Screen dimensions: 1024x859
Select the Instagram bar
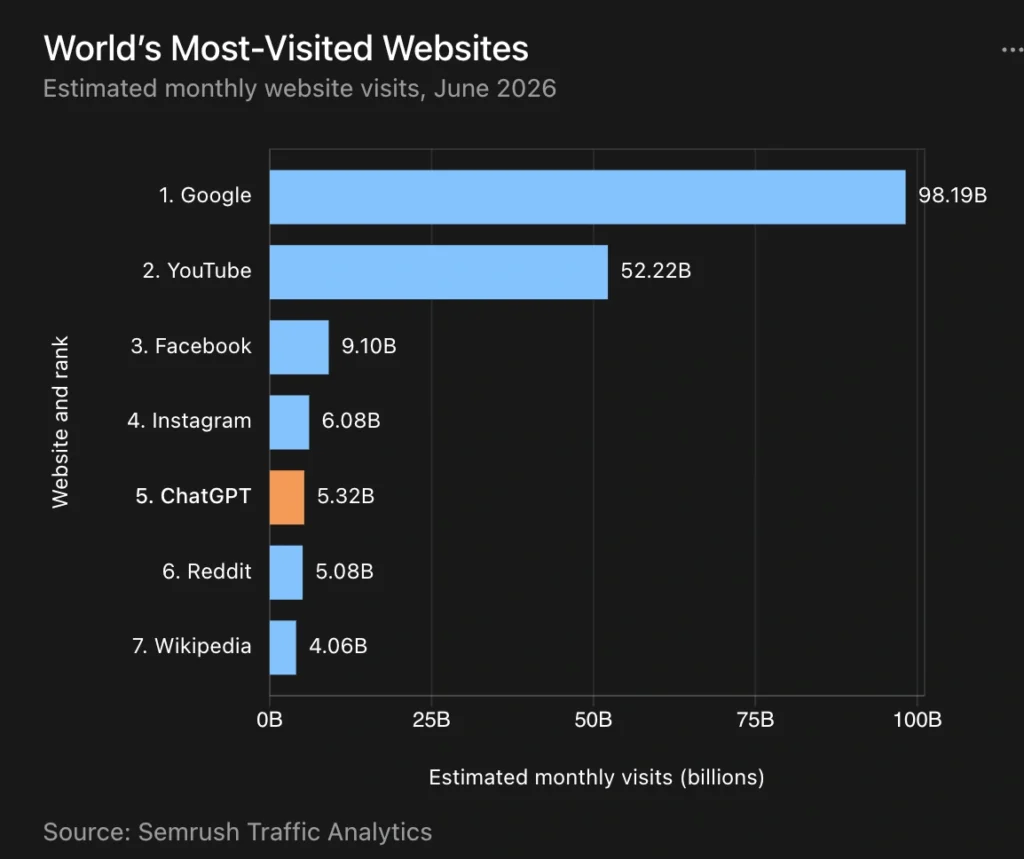point(289,423)
